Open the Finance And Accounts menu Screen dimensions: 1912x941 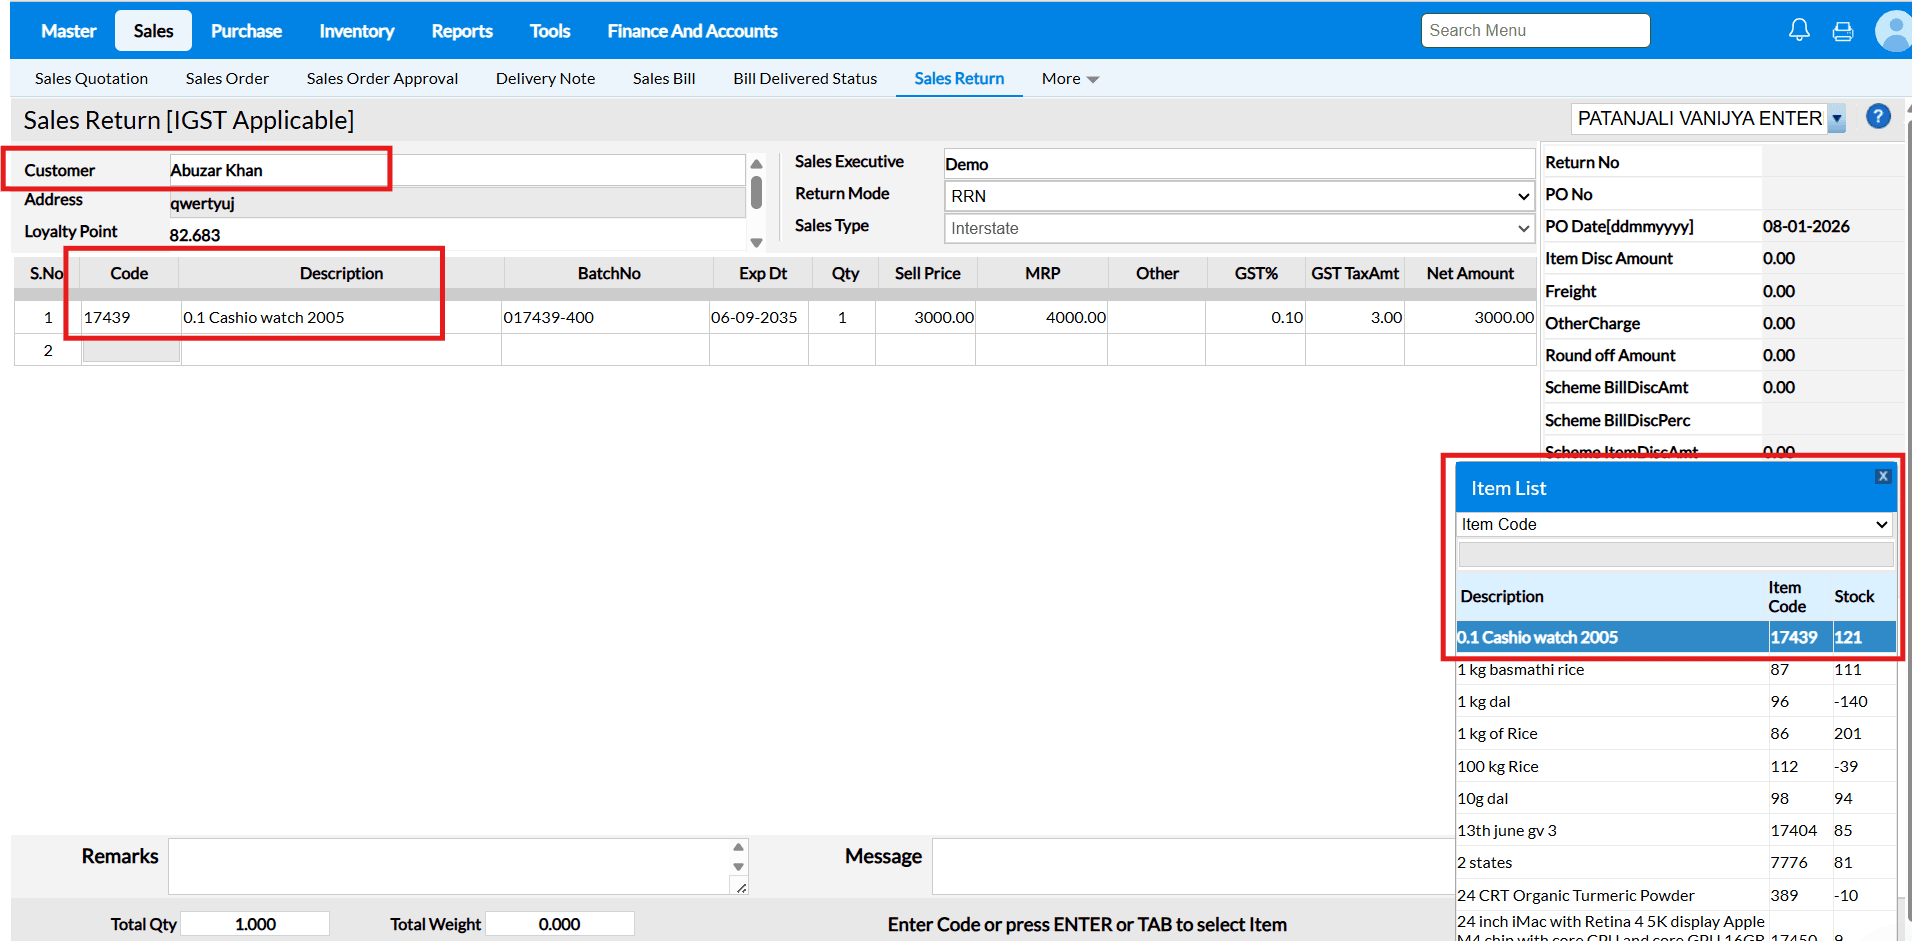[692, 31]
